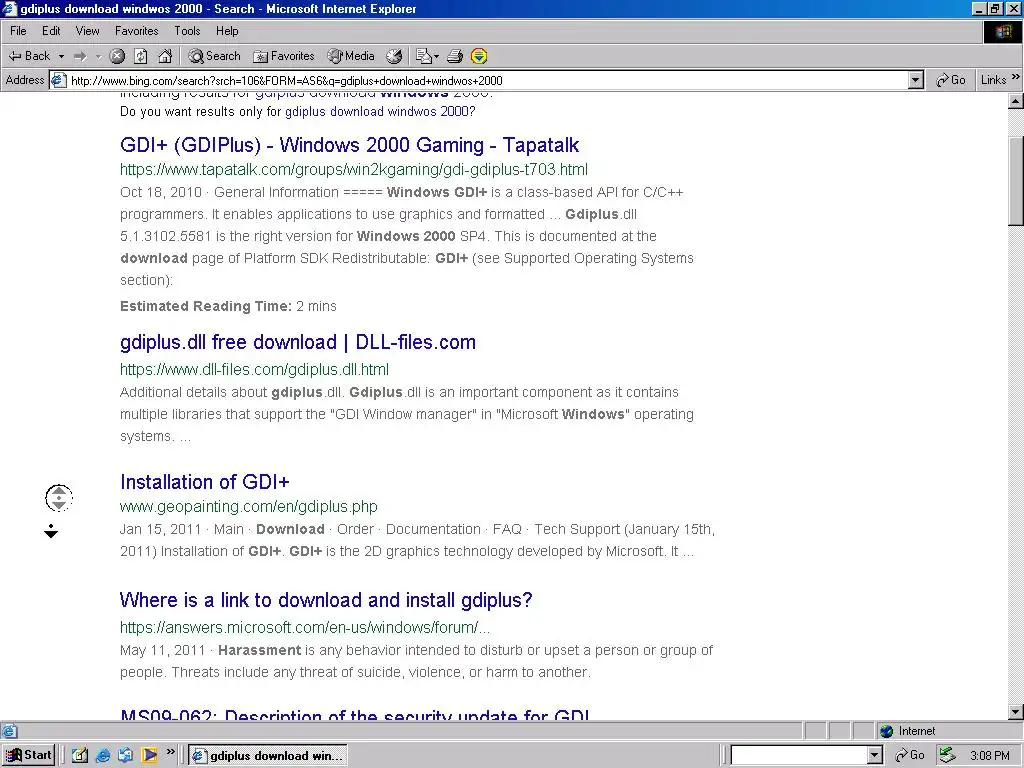Image resolution: width=1024 pixels, height=768 pixels.
Task: Click the Mail toolbar icon
Action: pyautogui.click(x=424, y=56)
